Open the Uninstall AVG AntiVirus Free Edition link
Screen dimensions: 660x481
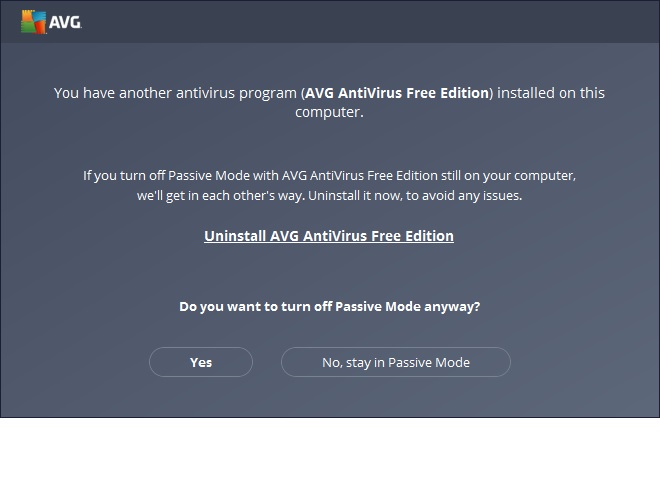329,236
